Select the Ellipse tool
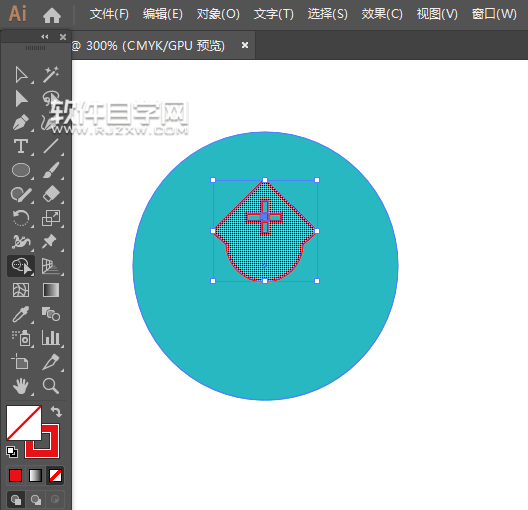The width and height of the screenshot is (528, 510). (21, 170)
